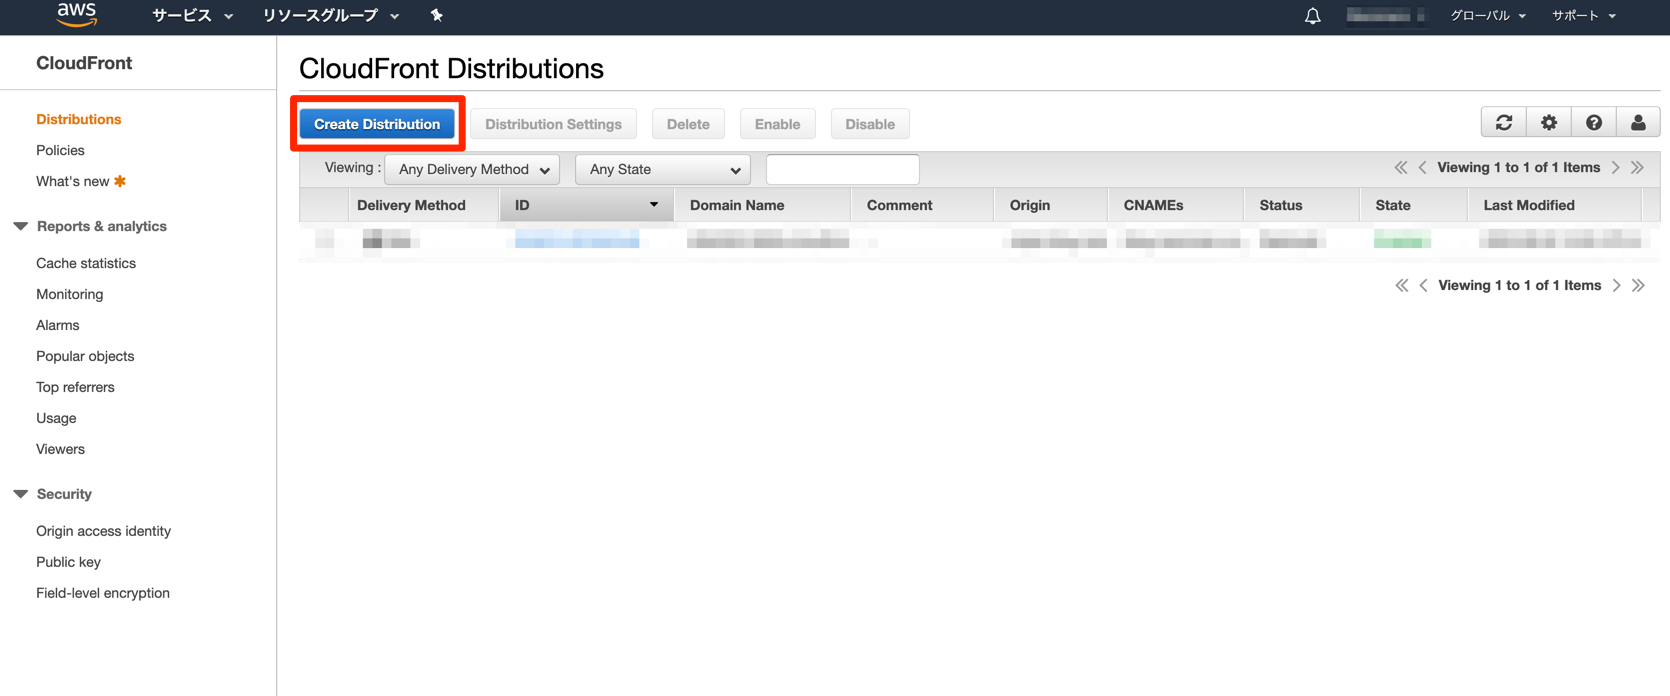The image size is (1670, 696).
Task: Open the notifications bell icon
Action: click(x=1312, y=16)
